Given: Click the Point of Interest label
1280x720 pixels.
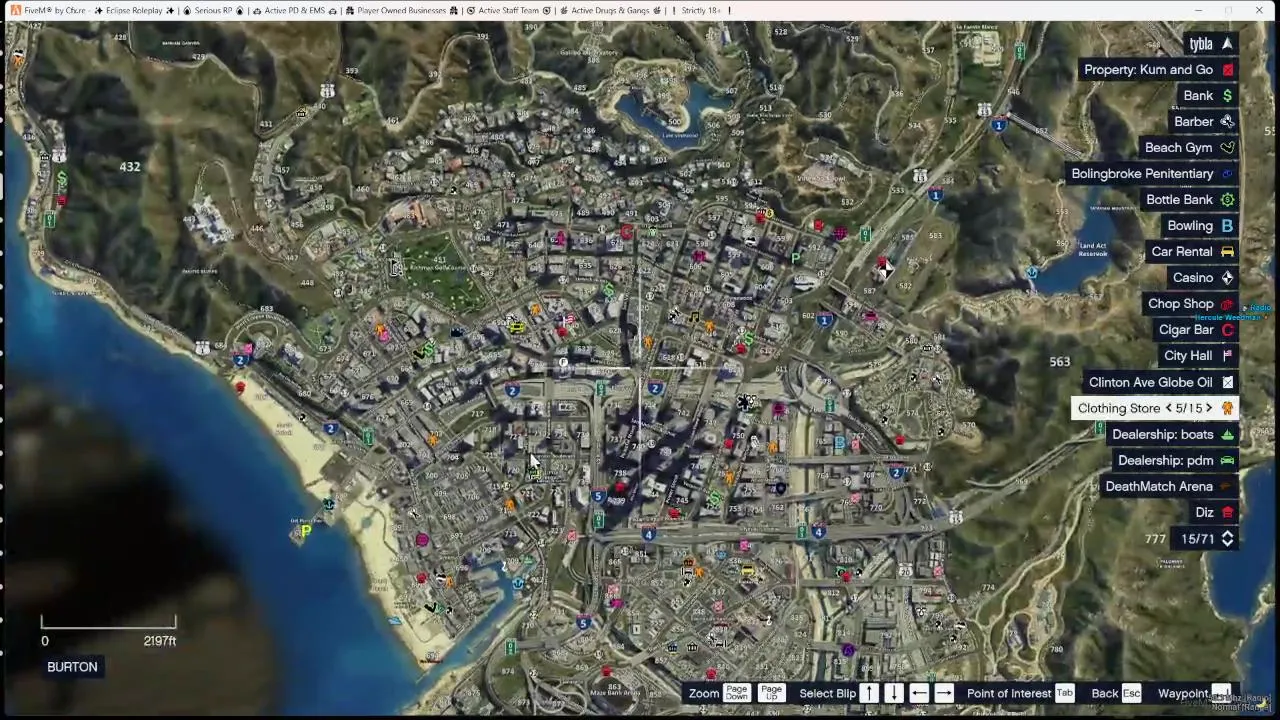Looking at the screenshot, I should pos(1009,693).
